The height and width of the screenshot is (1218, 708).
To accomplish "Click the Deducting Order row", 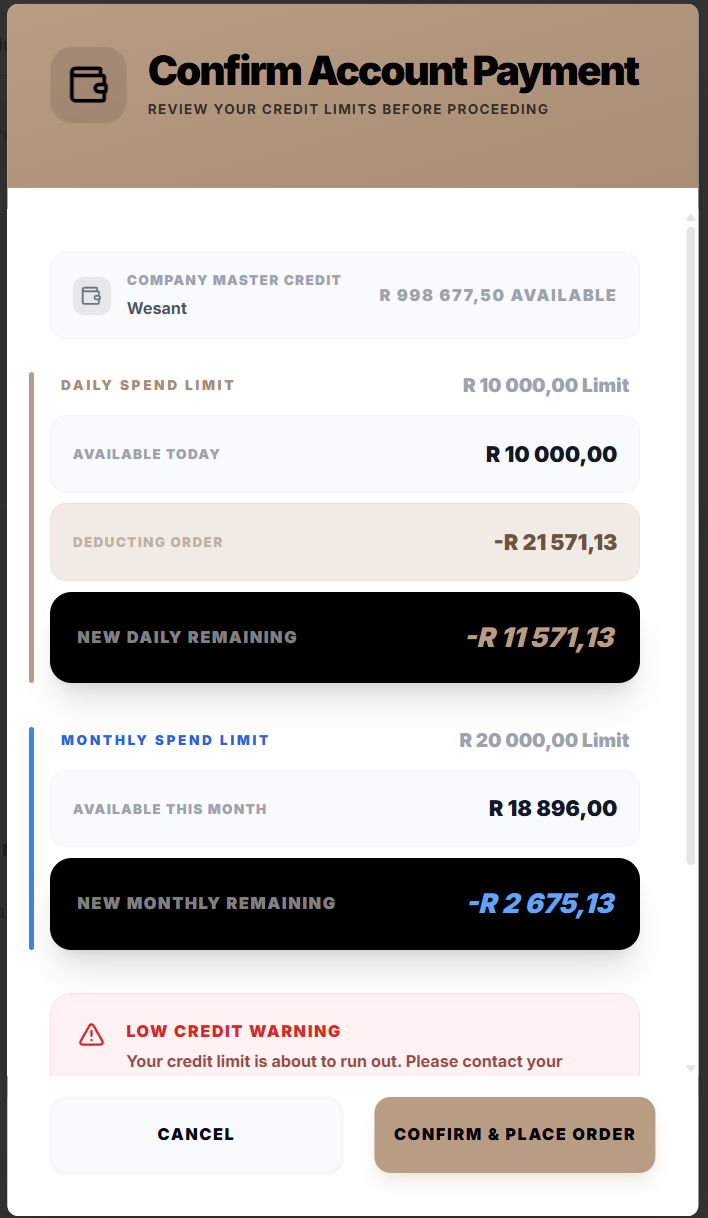I will [x=344, y=542].
